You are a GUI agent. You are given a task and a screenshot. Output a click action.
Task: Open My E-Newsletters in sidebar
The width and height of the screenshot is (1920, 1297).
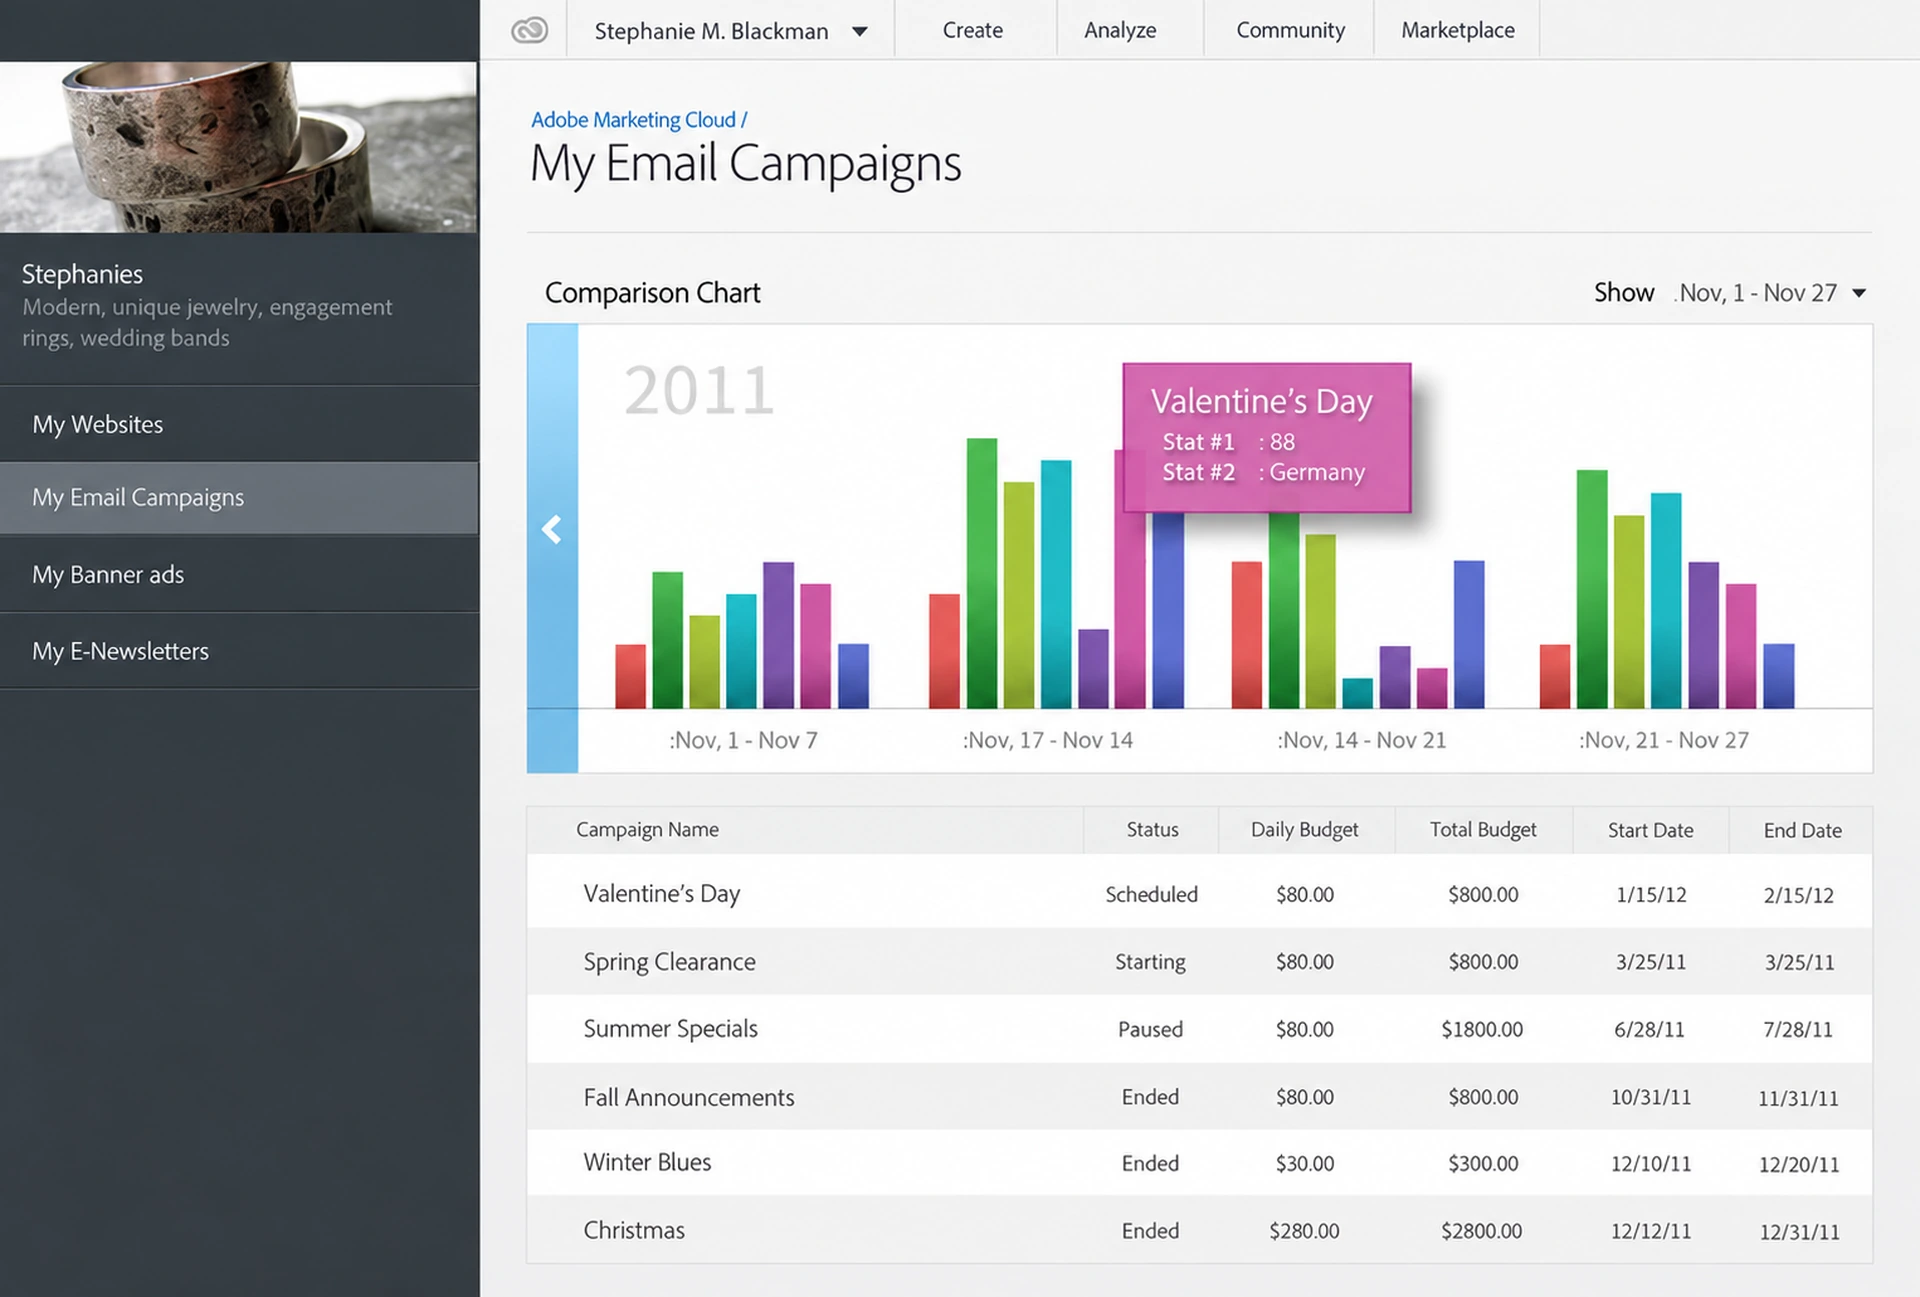point(239,651)
